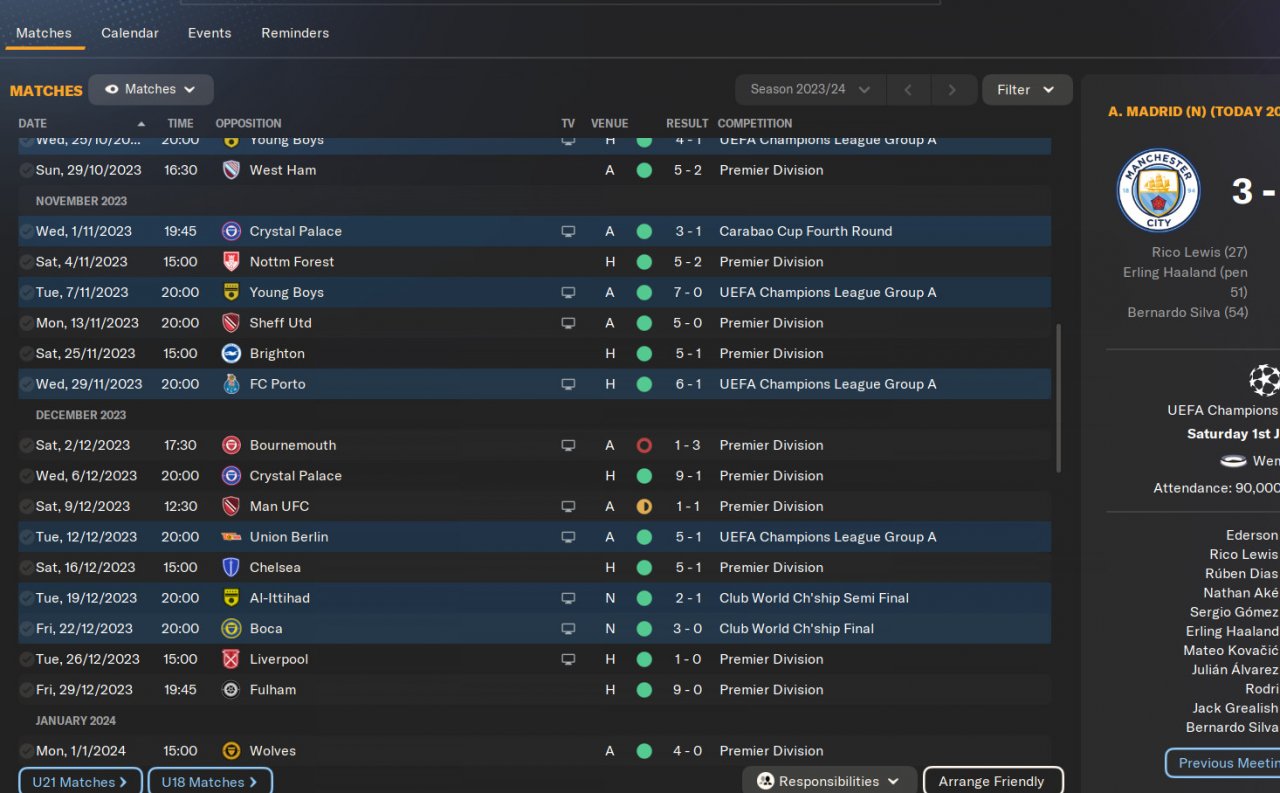Open the U21 Matches link
Screen dimensions: 1280x793
[x=80, y=781]
